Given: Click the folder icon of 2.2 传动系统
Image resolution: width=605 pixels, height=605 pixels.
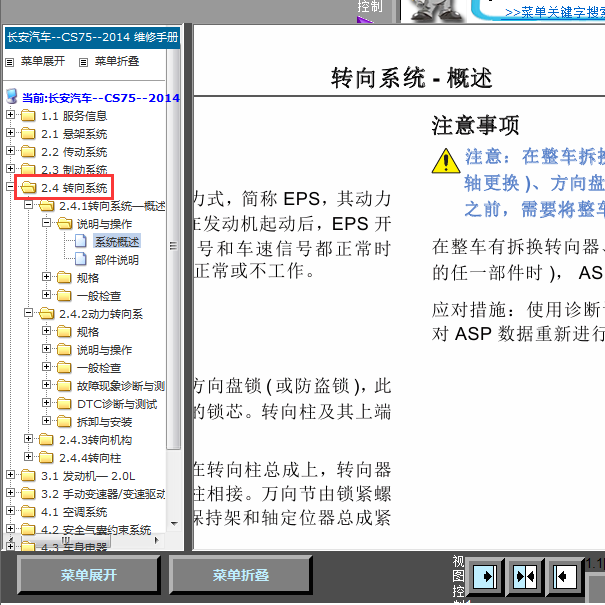Looking at the screenshot, I should (x=28, y=152).
